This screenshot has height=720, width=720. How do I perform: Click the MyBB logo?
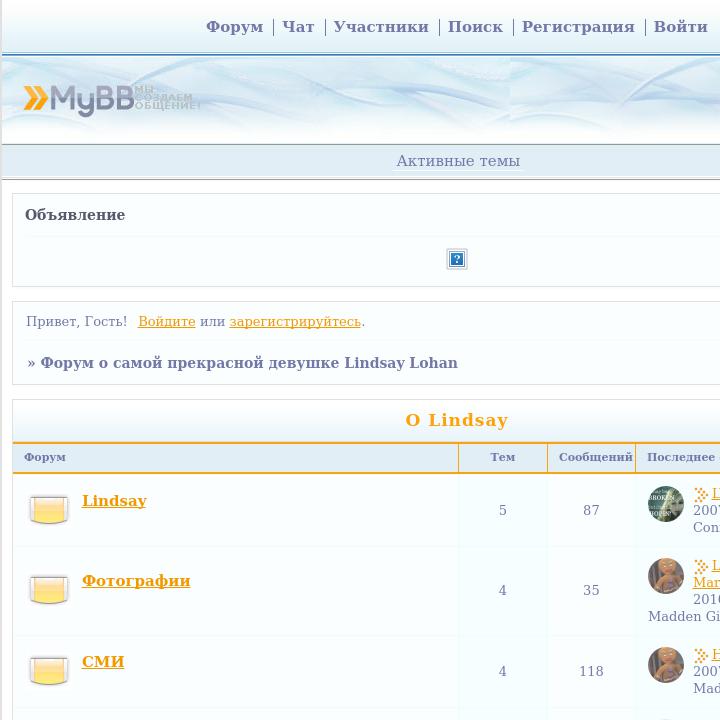point(112,99)
